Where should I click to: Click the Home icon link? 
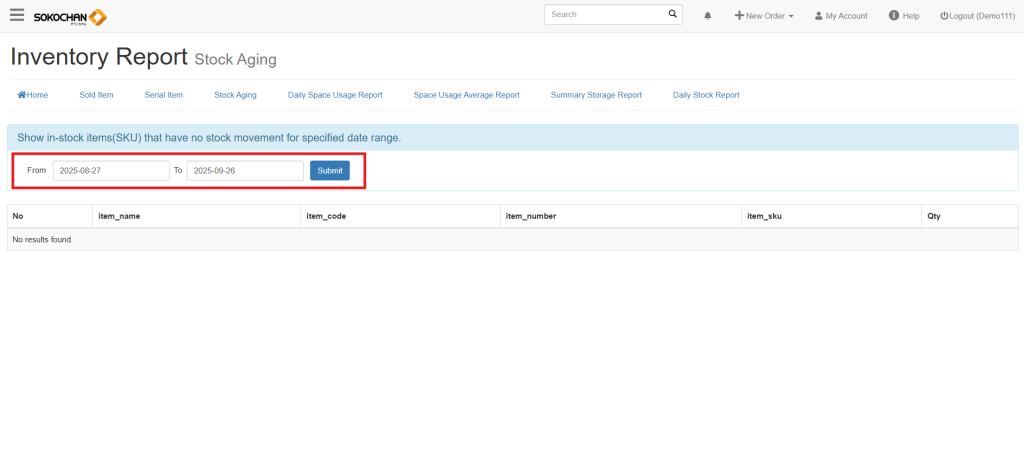click(33, 95)
